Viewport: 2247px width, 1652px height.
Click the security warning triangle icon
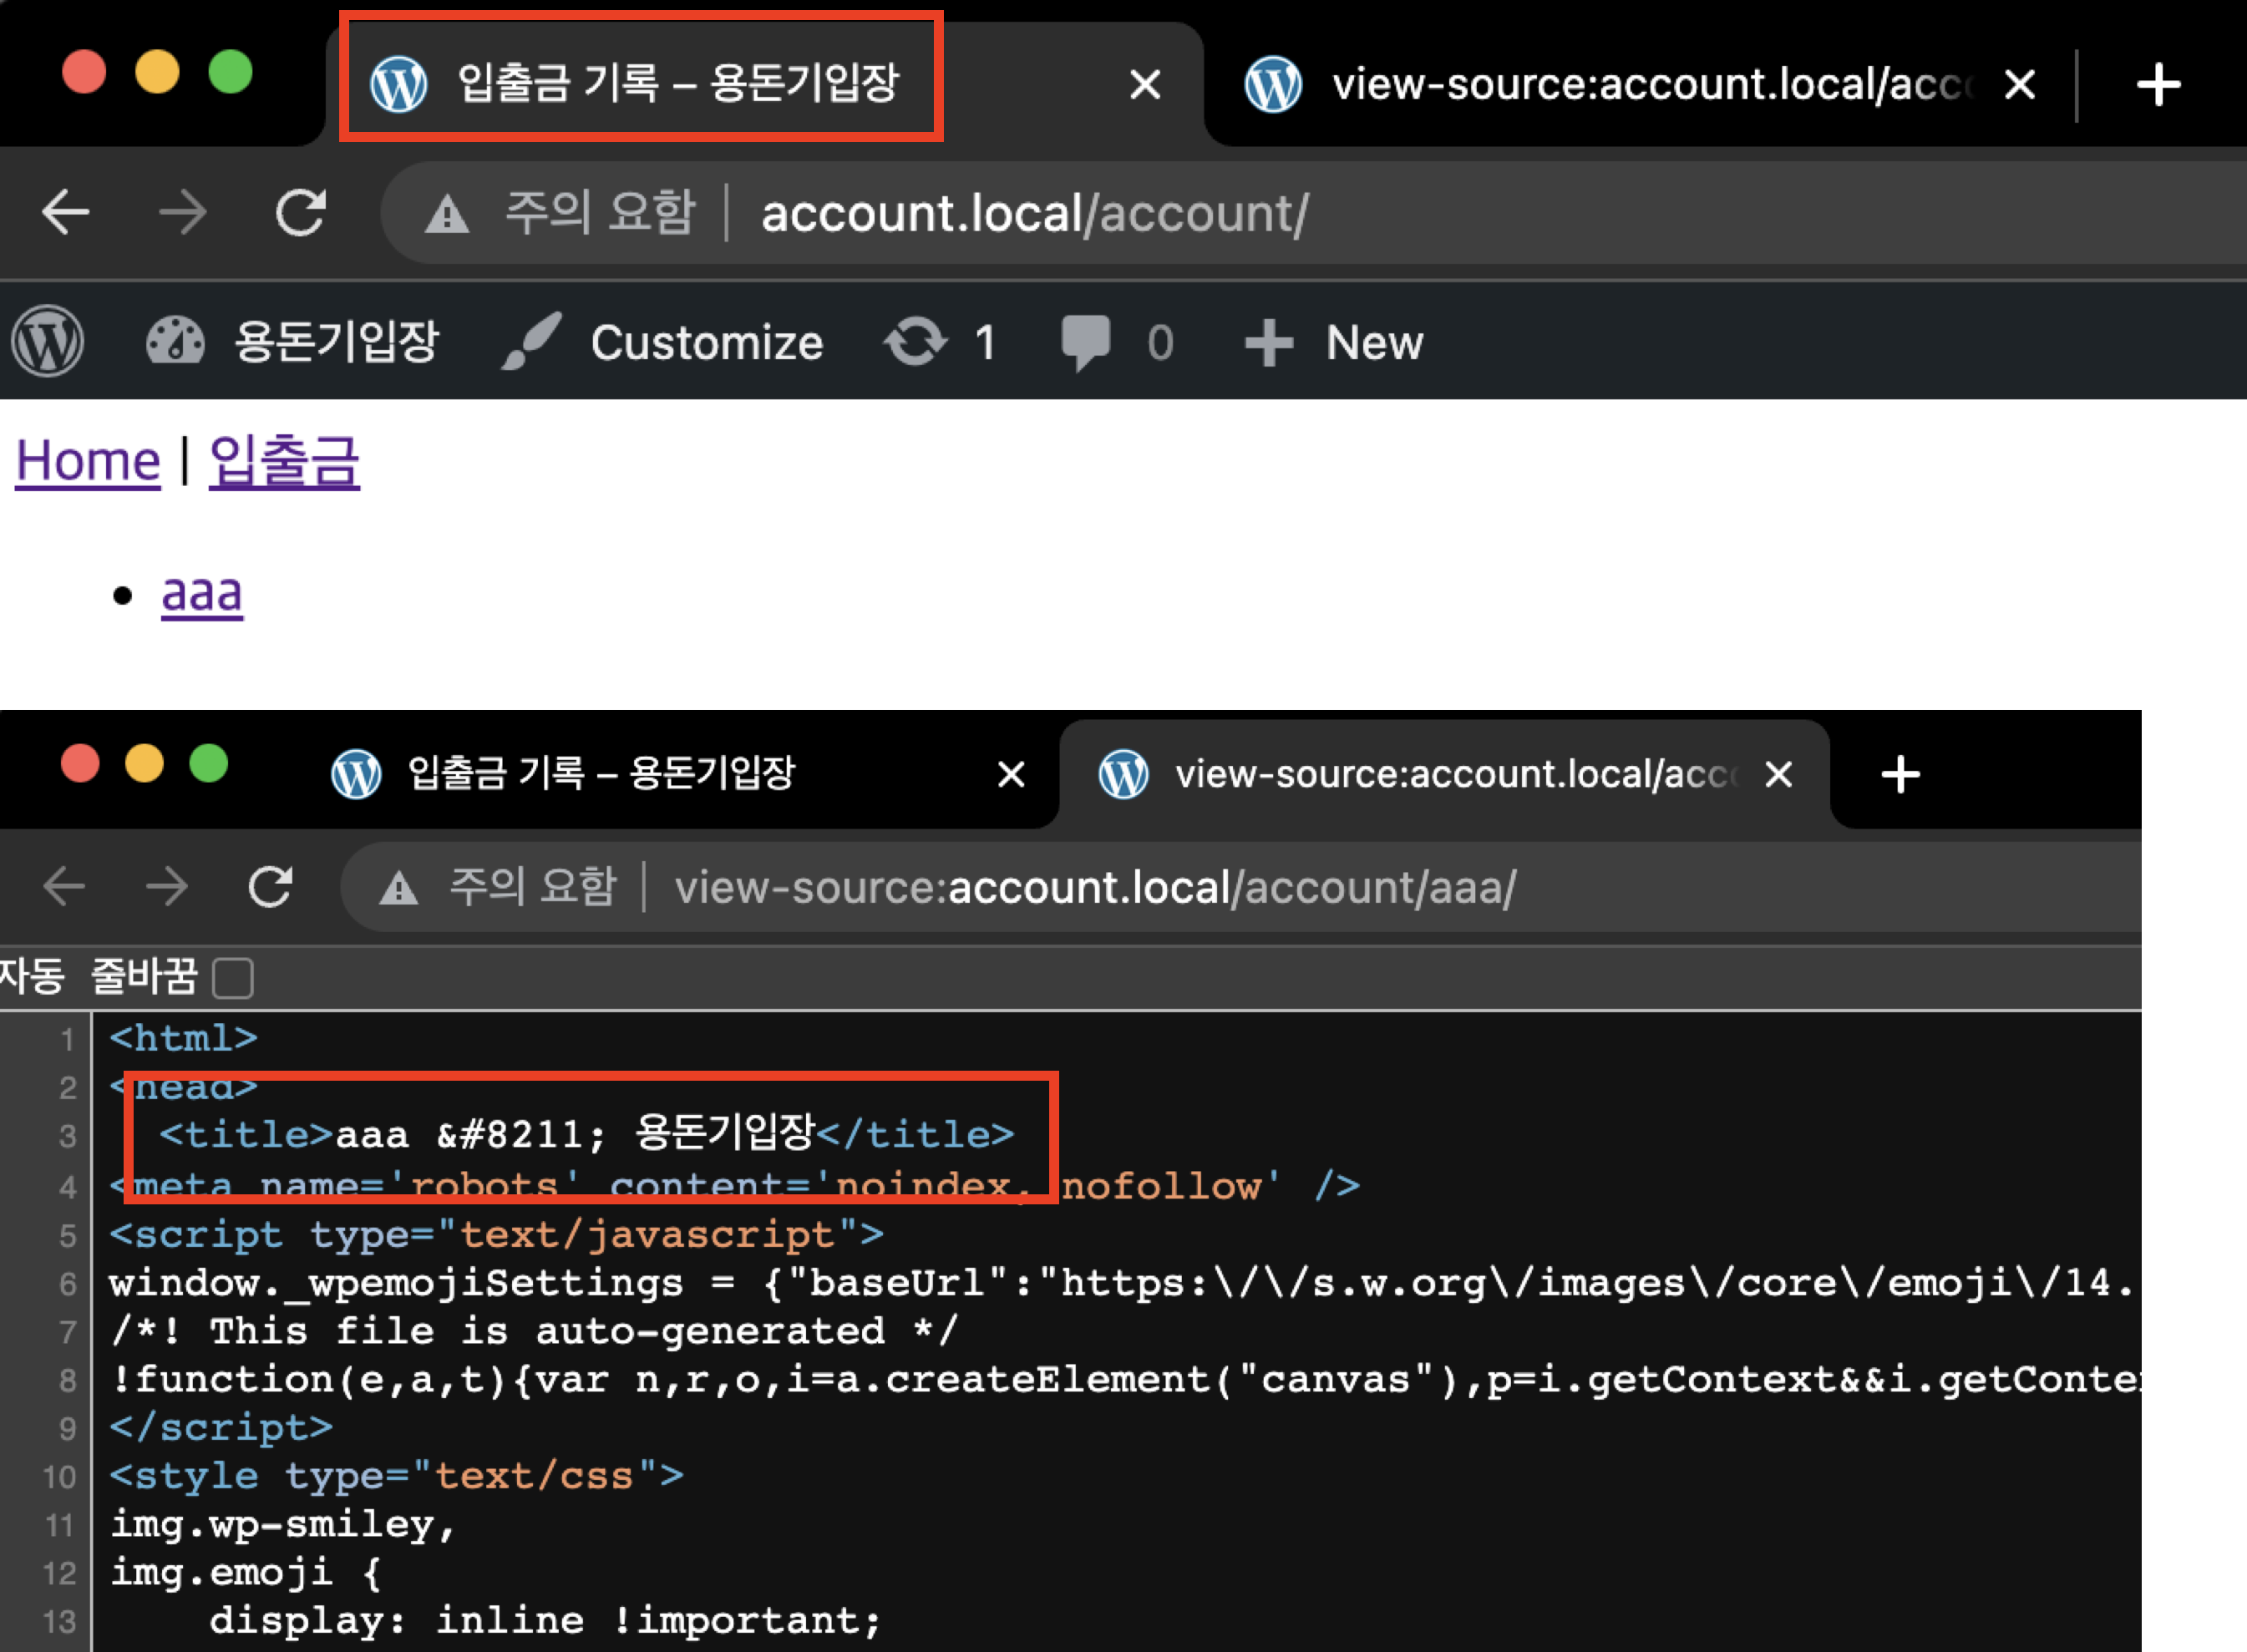click(446, 214)
